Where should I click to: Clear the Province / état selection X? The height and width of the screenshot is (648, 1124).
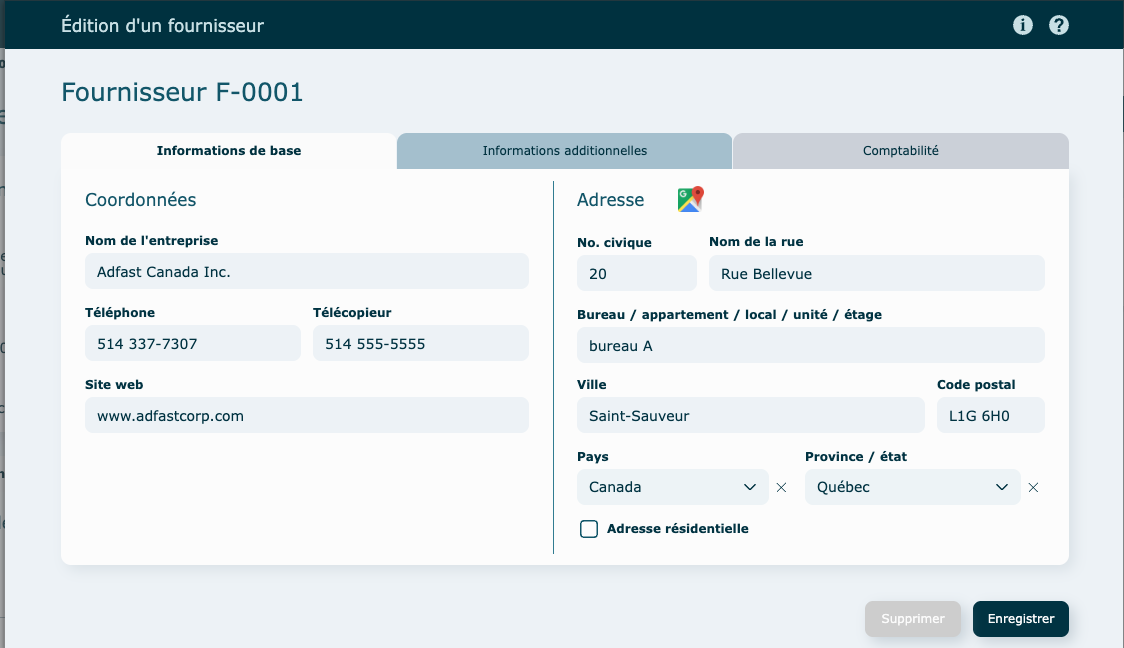point(1034,487)
